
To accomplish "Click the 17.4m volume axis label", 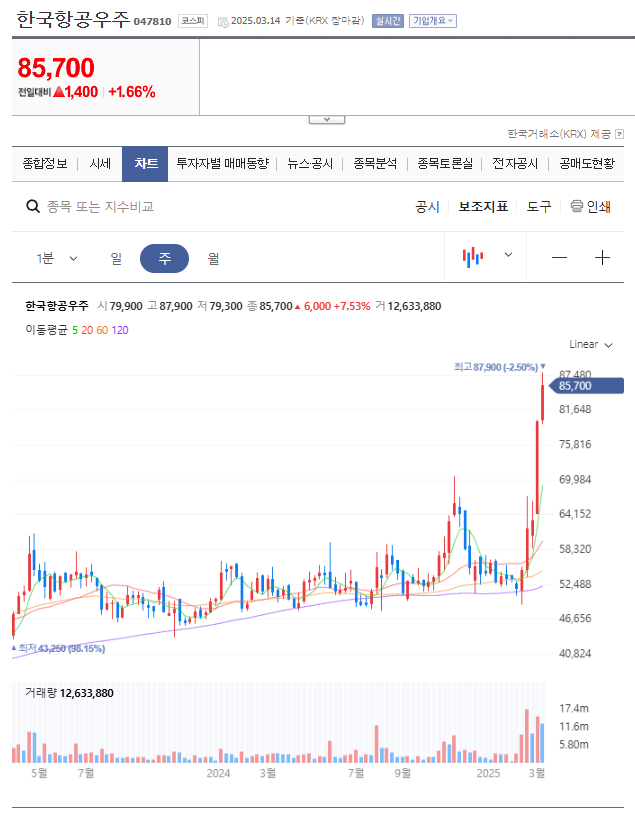I will (574, 709).
